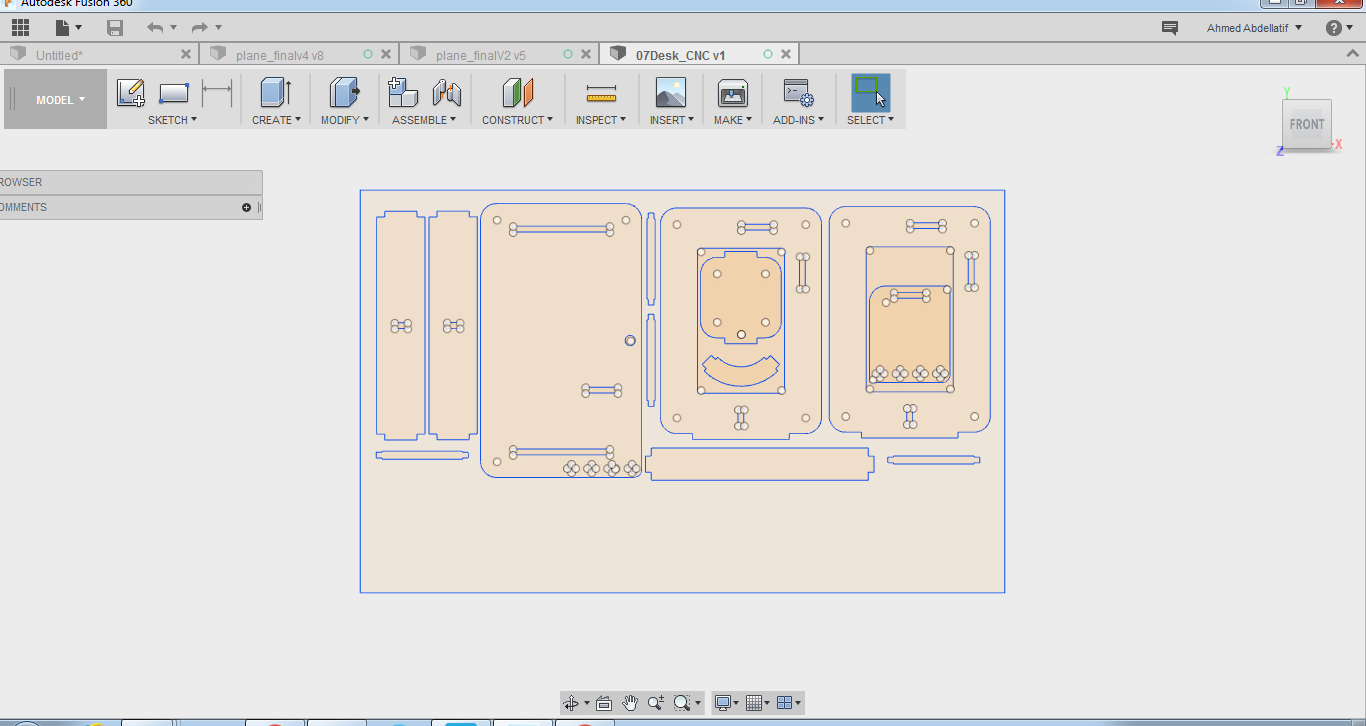Click the Comments panel header

click(131, 207)
